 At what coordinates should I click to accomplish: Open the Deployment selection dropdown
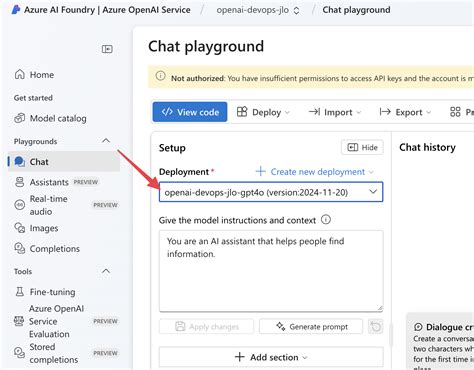pos(271,192)
